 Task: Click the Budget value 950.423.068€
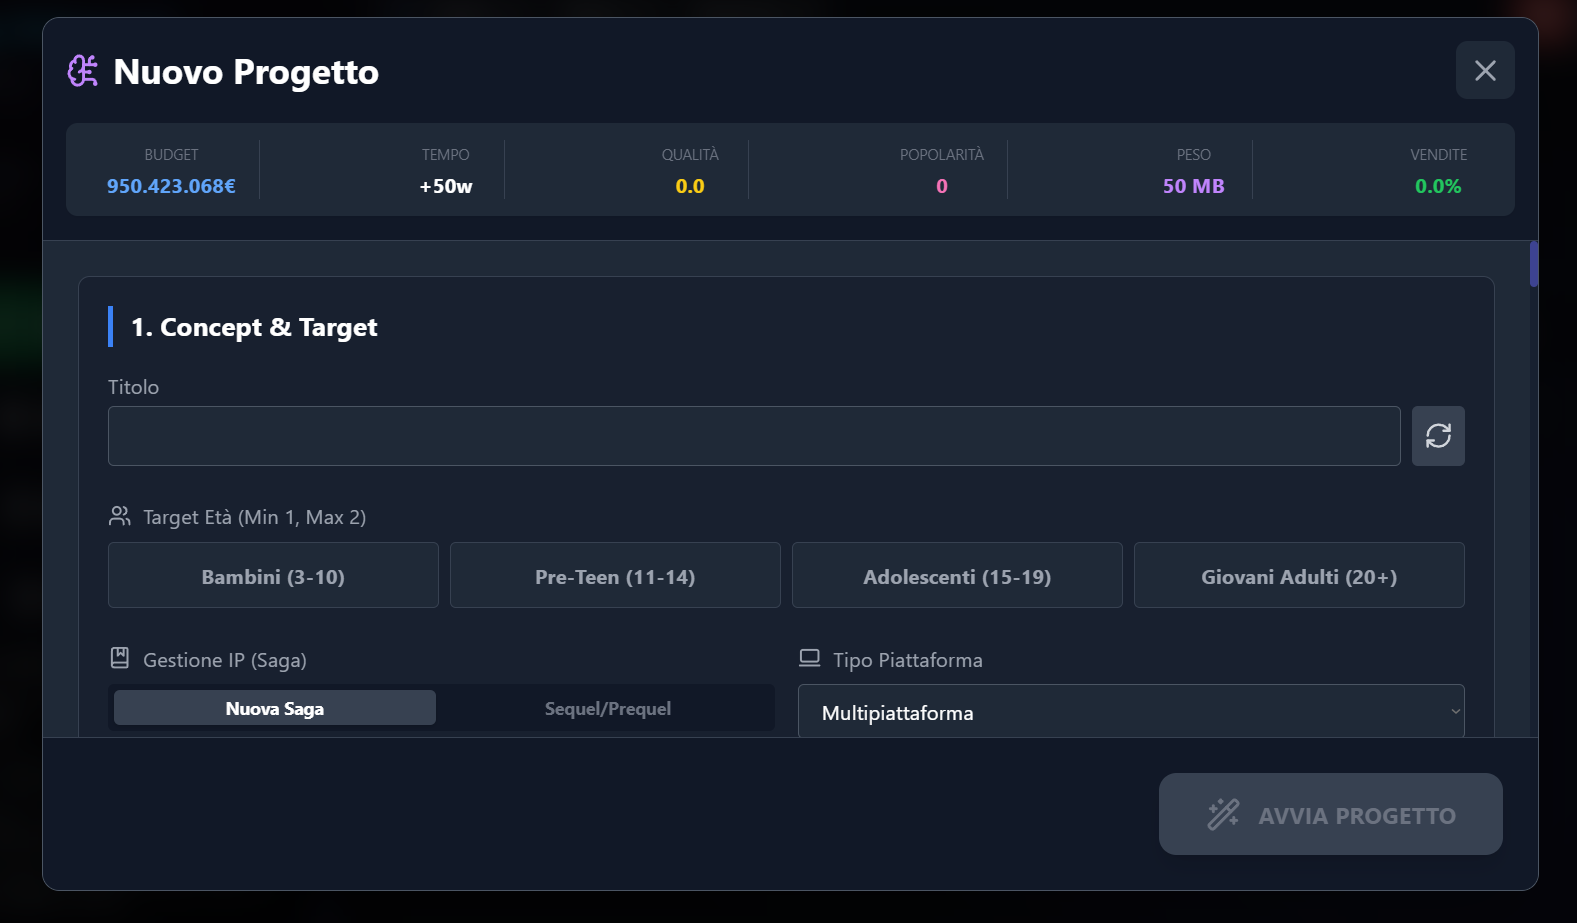coord(171,186)
